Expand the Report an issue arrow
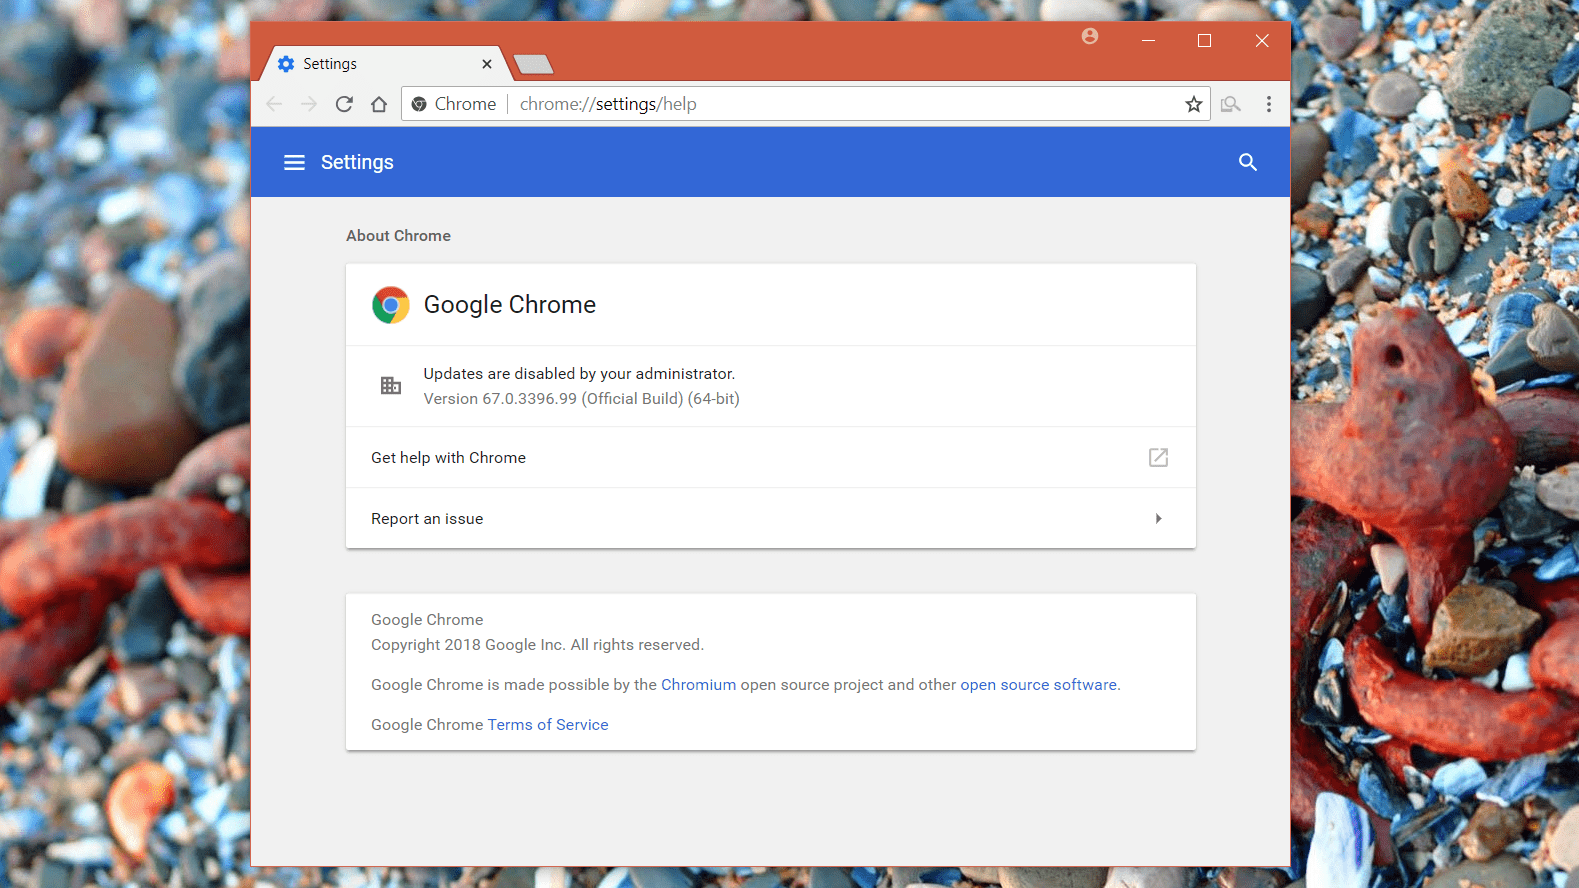This screenshot has width=1579, height=888. pyautogui.click(x=1158, y=518)
